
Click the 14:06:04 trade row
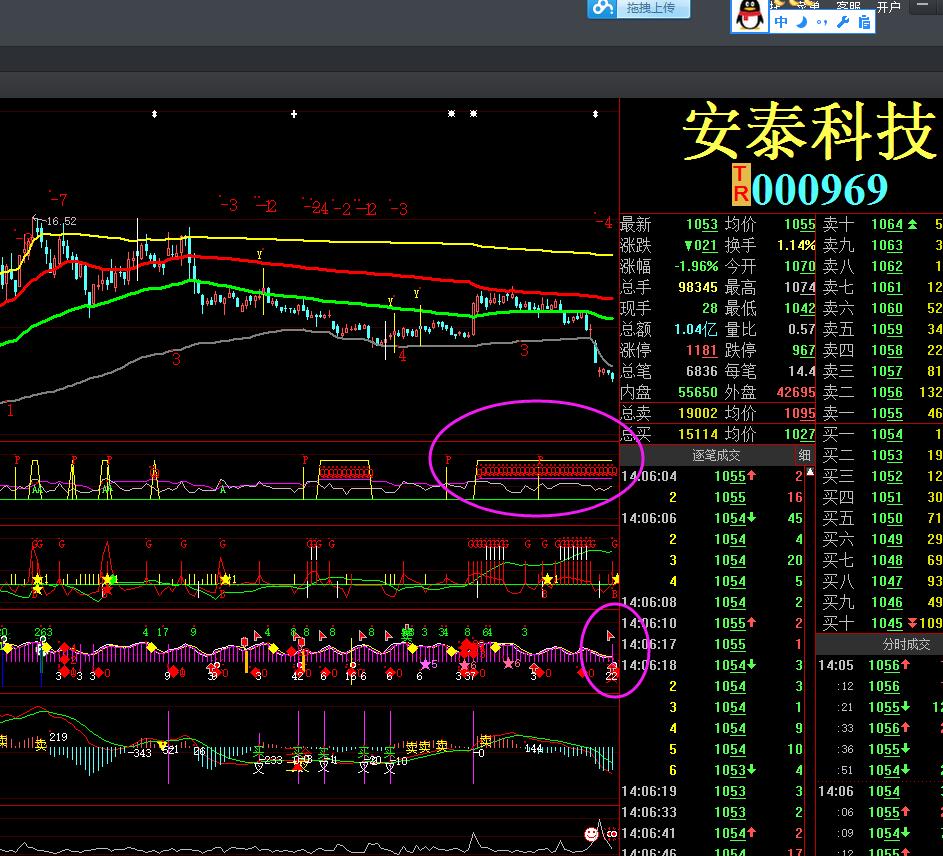click(712, 476)
